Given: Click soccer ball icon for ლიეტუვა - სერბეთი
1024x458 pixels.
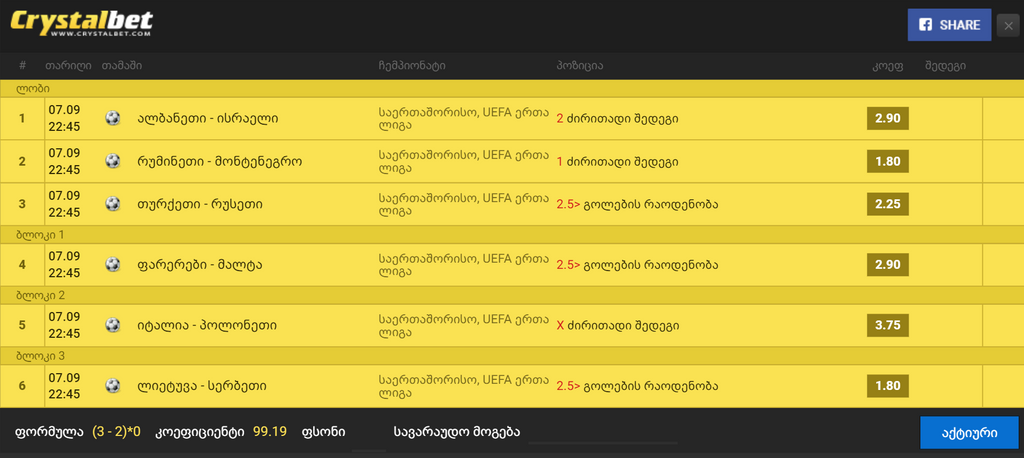Looking at the screenshot, I should click(113, 385).
